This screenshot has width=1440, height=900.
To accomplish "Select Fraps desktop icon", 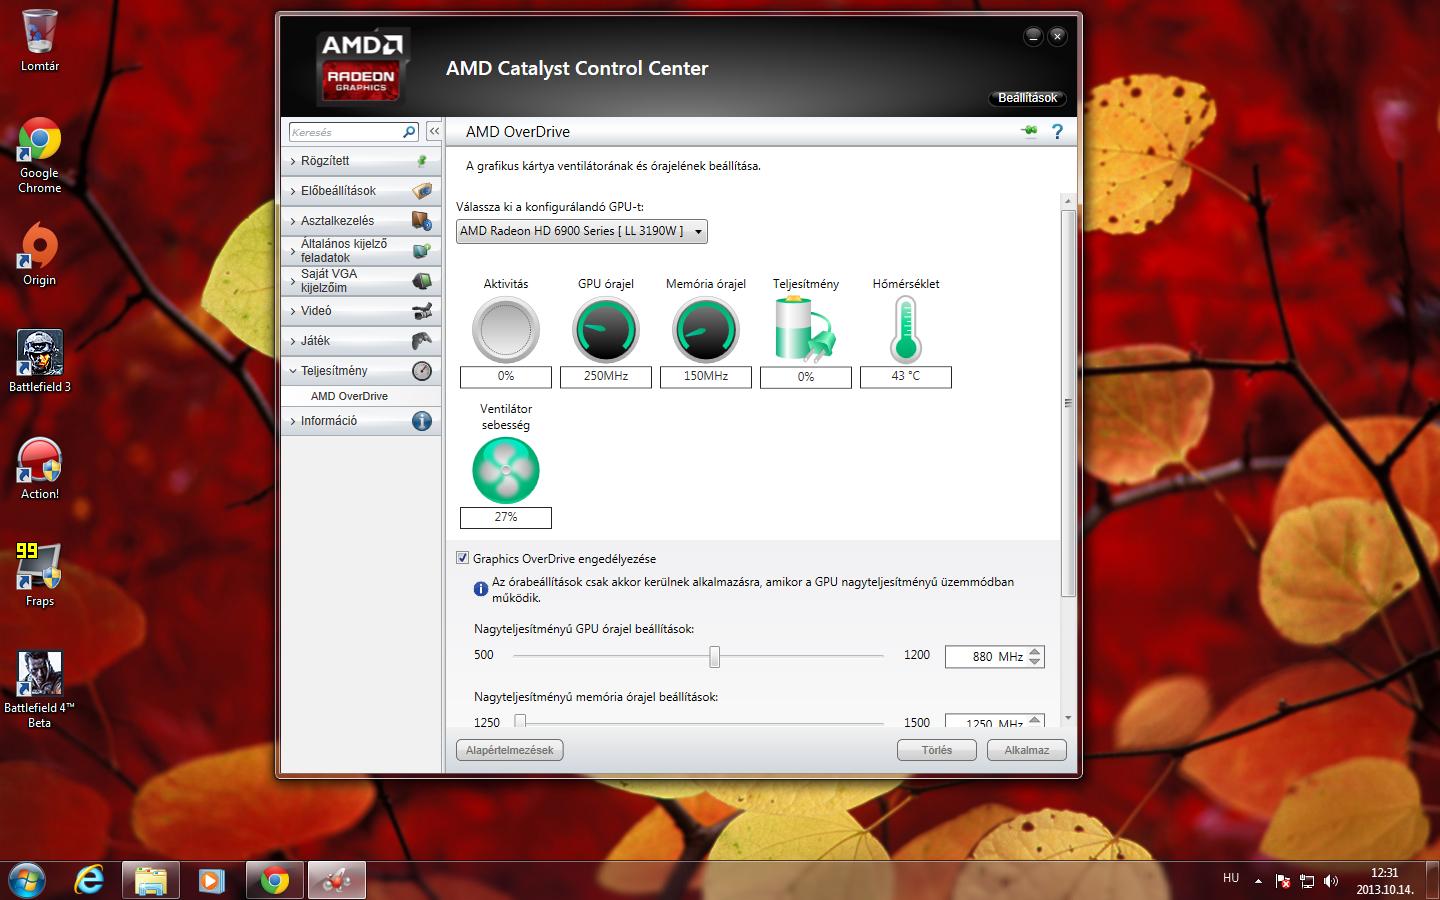I will (x=39, y=575).
